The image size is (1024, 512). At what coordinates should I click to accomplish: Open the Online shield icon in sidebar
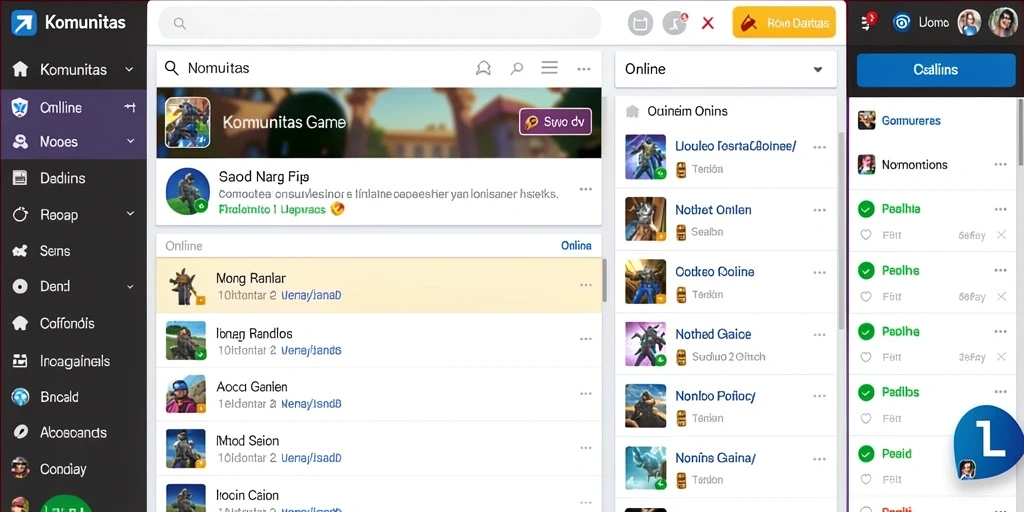20,108
